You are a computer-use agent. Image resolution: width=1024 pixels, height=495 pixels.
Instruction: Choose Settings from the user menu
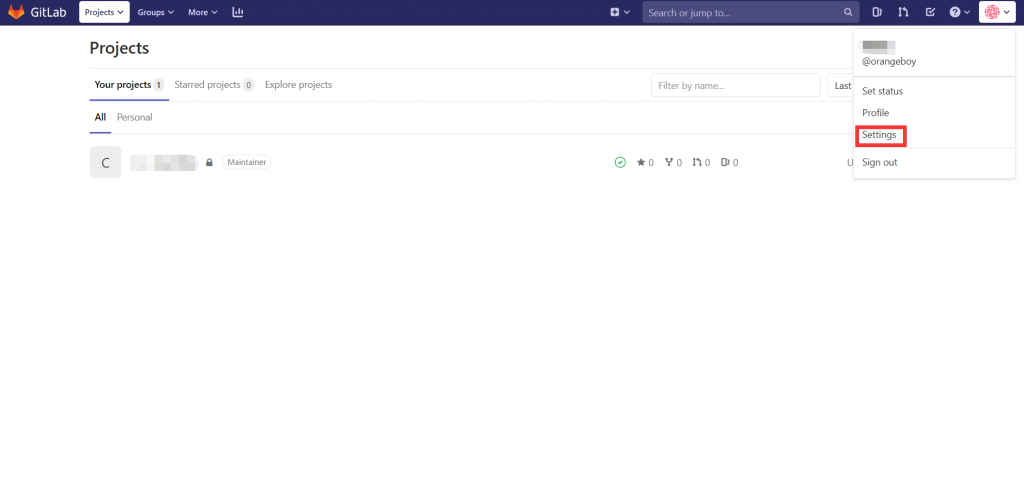pos(879,135)
